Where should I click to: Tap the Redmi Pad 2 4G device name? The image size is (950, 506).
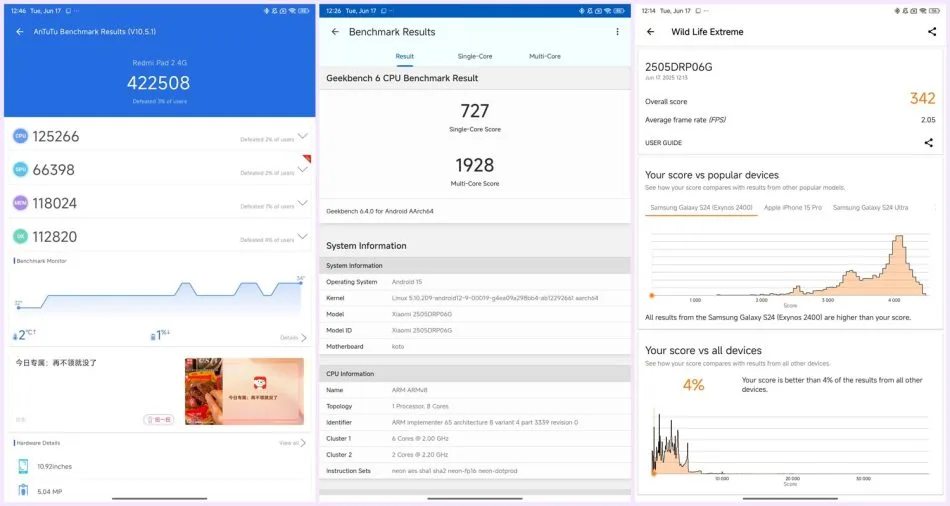[x=159, y=63]
